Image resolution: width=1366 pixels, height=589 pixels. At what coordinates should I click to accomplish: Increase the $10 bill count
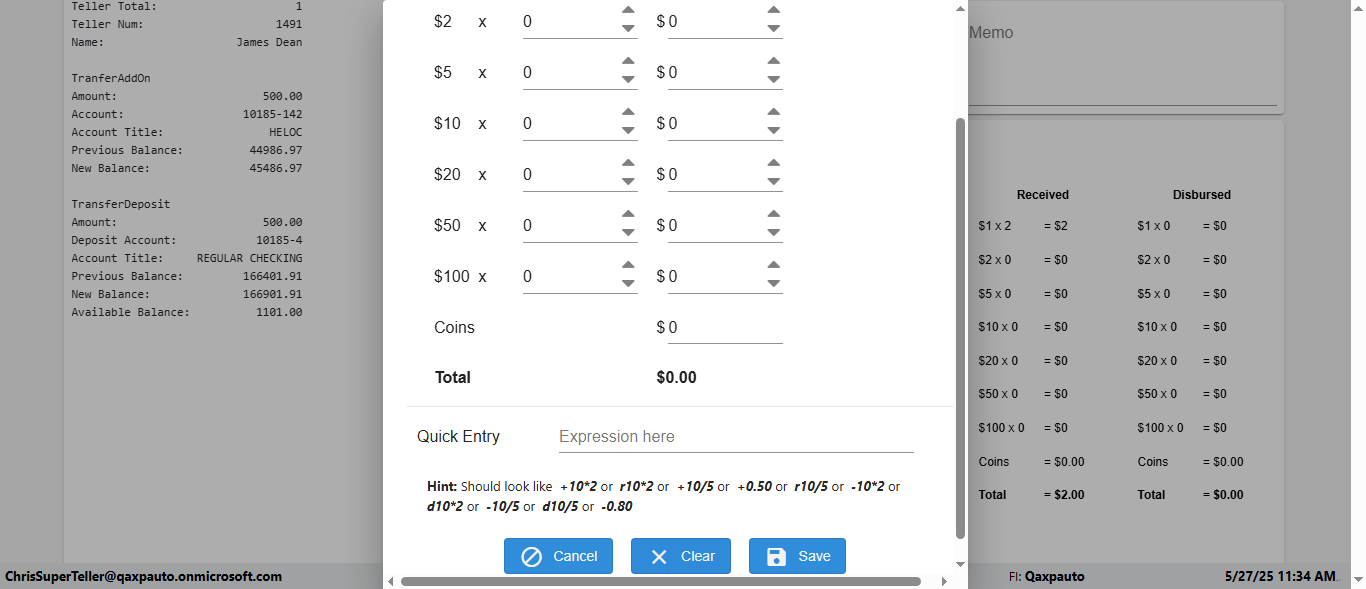tap(628, 113)
